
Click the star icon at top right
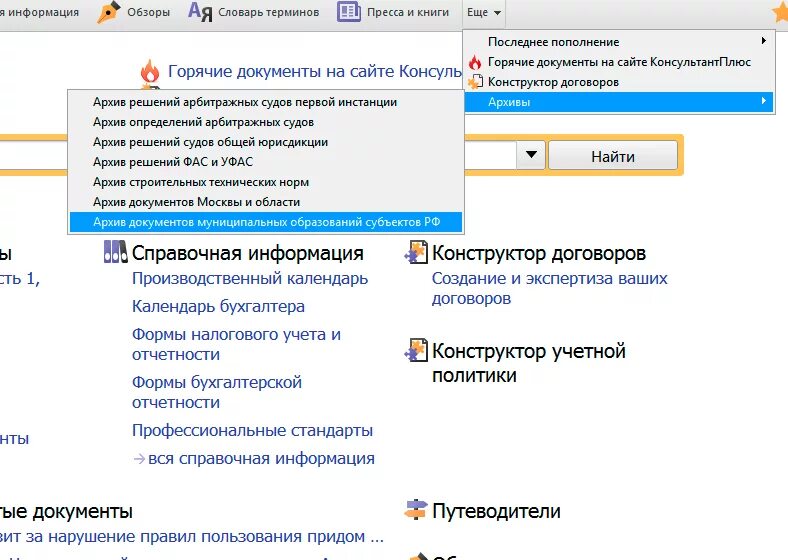point(780,11)
